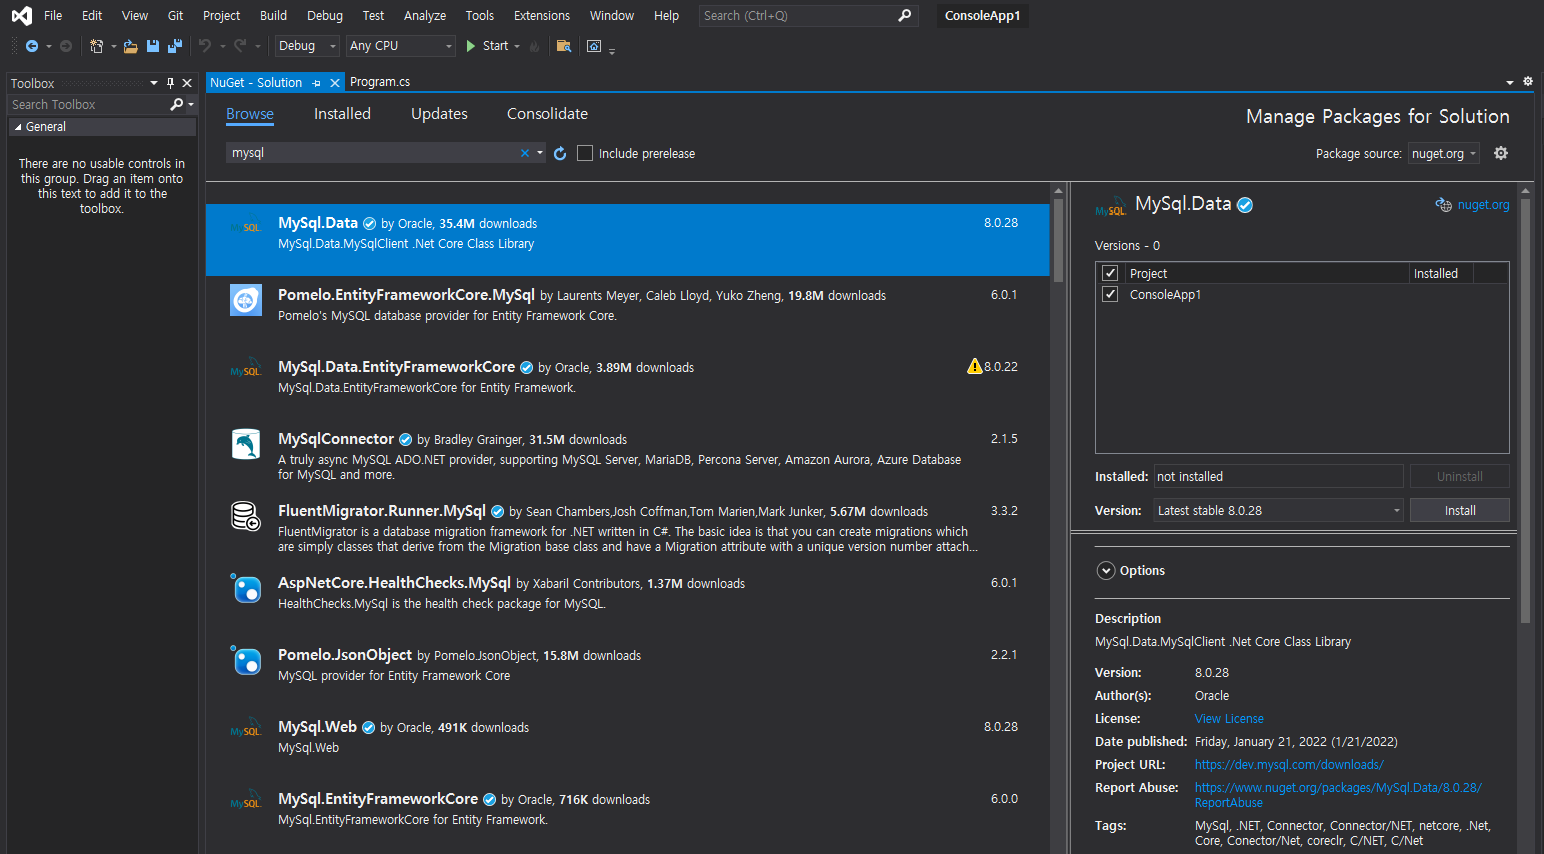The width and height of the screenshot is (1544, 854).
Task: Switch to the Consolidate tab
Action: coord(547,114)
